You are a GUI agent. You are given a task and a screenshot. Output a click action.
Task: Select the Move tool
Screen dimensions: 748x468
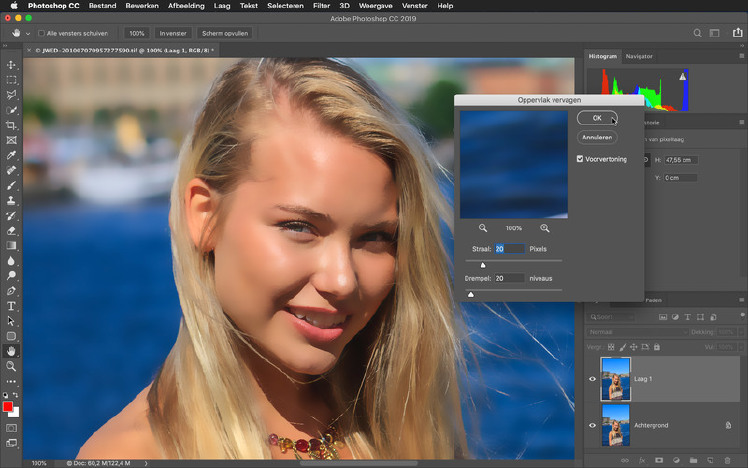11,64
